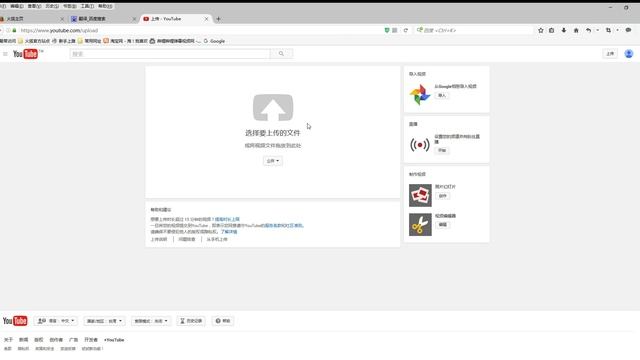Click the green shield icon in address bar
Screen dimensions: 640x360
point(387,30)
